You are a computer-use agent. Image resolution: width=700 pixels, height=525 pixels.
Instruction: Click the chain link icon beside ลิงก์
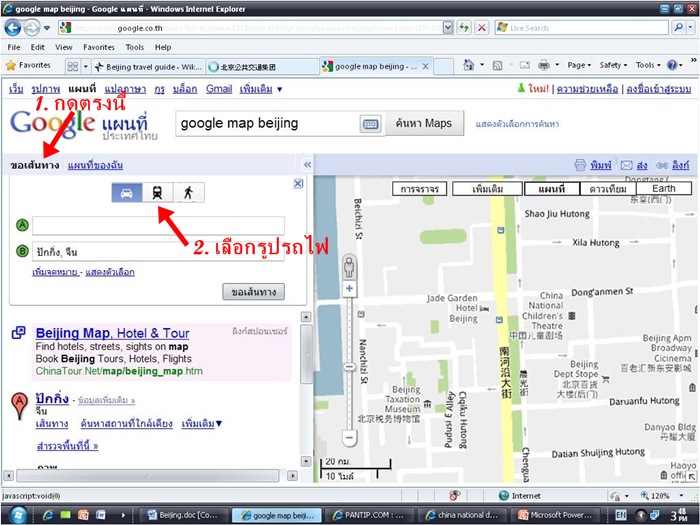click(662, 166)
